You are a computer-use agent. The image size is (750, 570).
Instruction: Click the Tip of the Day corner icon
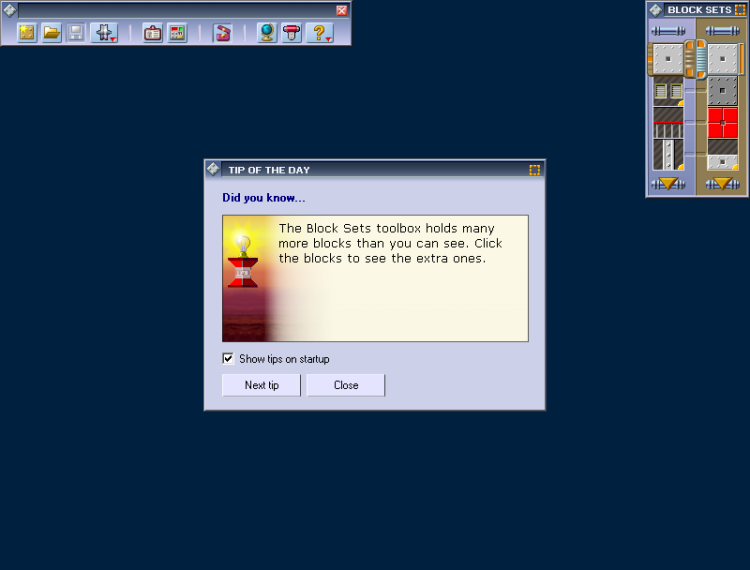tap(535, 170)
